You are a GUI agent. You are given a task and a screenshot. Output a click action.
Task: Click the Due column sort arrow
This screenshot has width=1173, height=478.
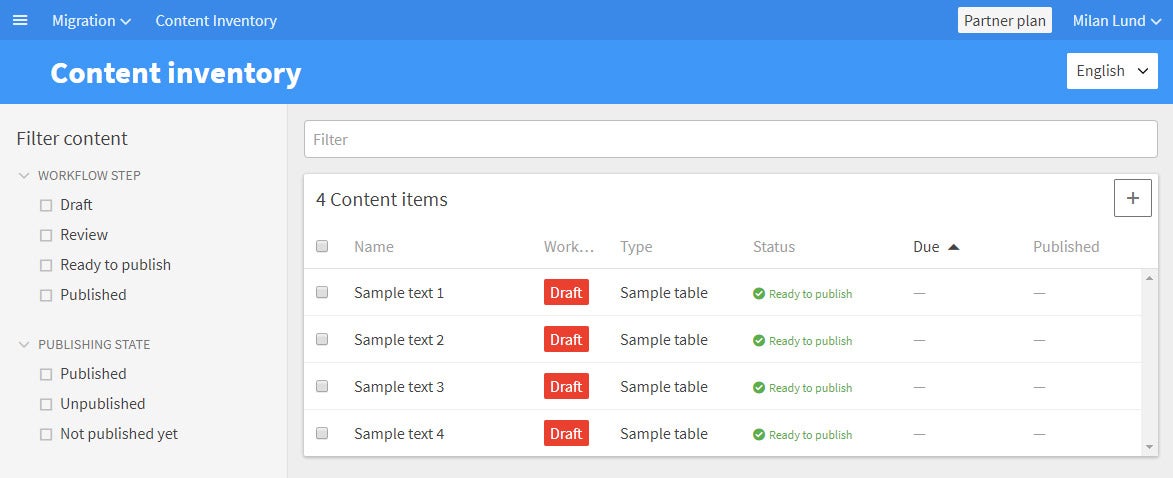pyautogui.click(x=953, y=247)
